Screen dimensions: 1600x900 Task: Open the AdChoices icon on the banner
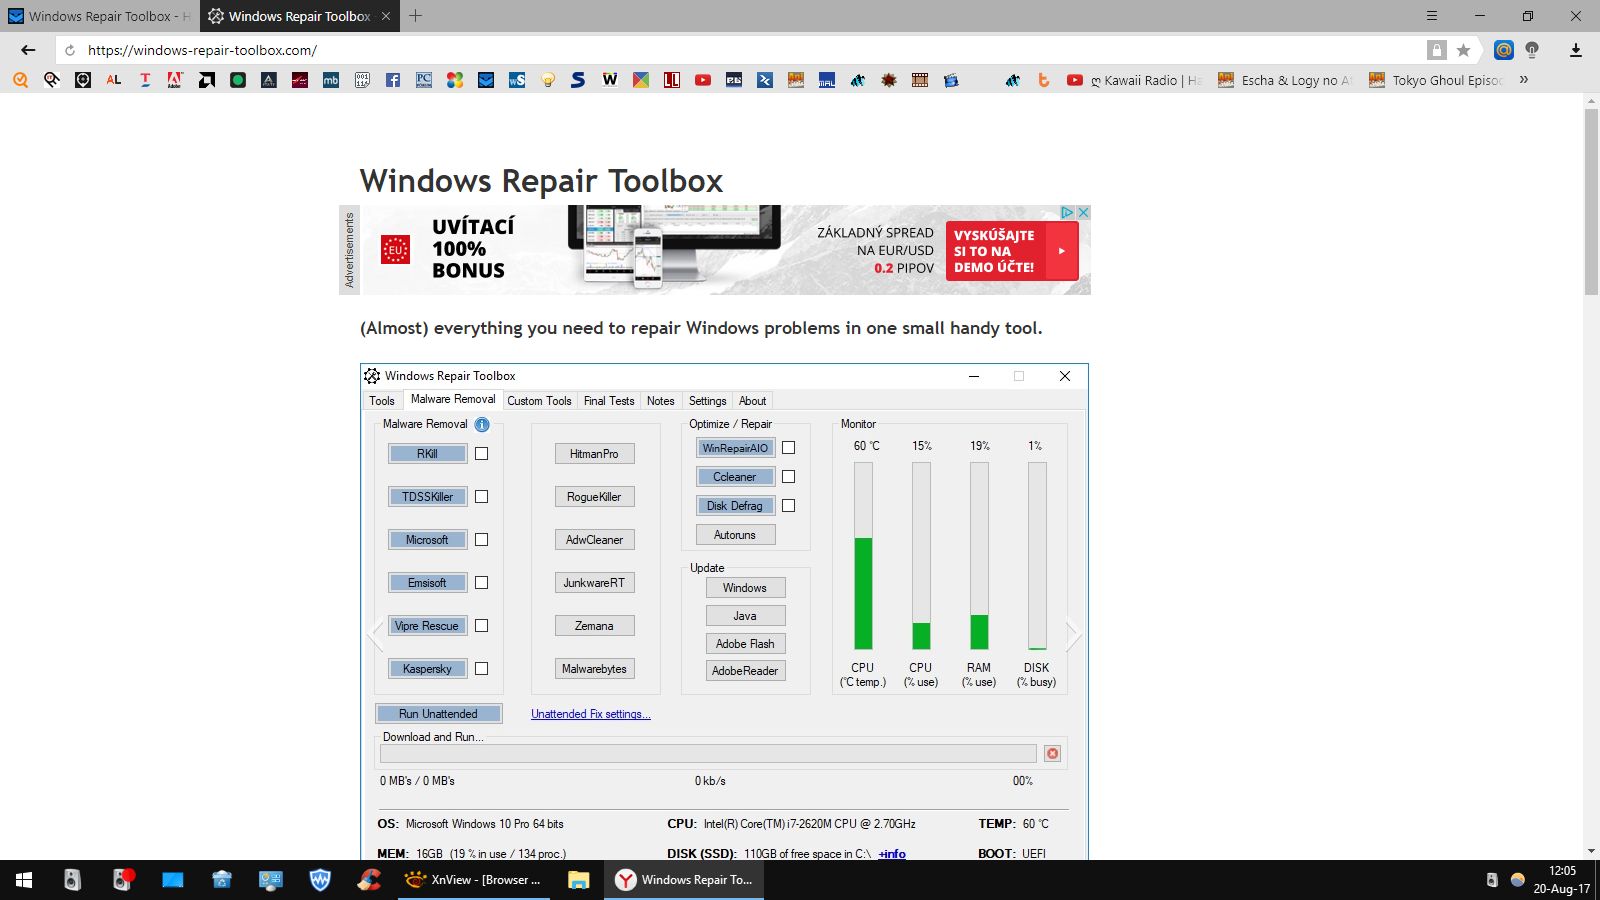[x=1067, y=213]
